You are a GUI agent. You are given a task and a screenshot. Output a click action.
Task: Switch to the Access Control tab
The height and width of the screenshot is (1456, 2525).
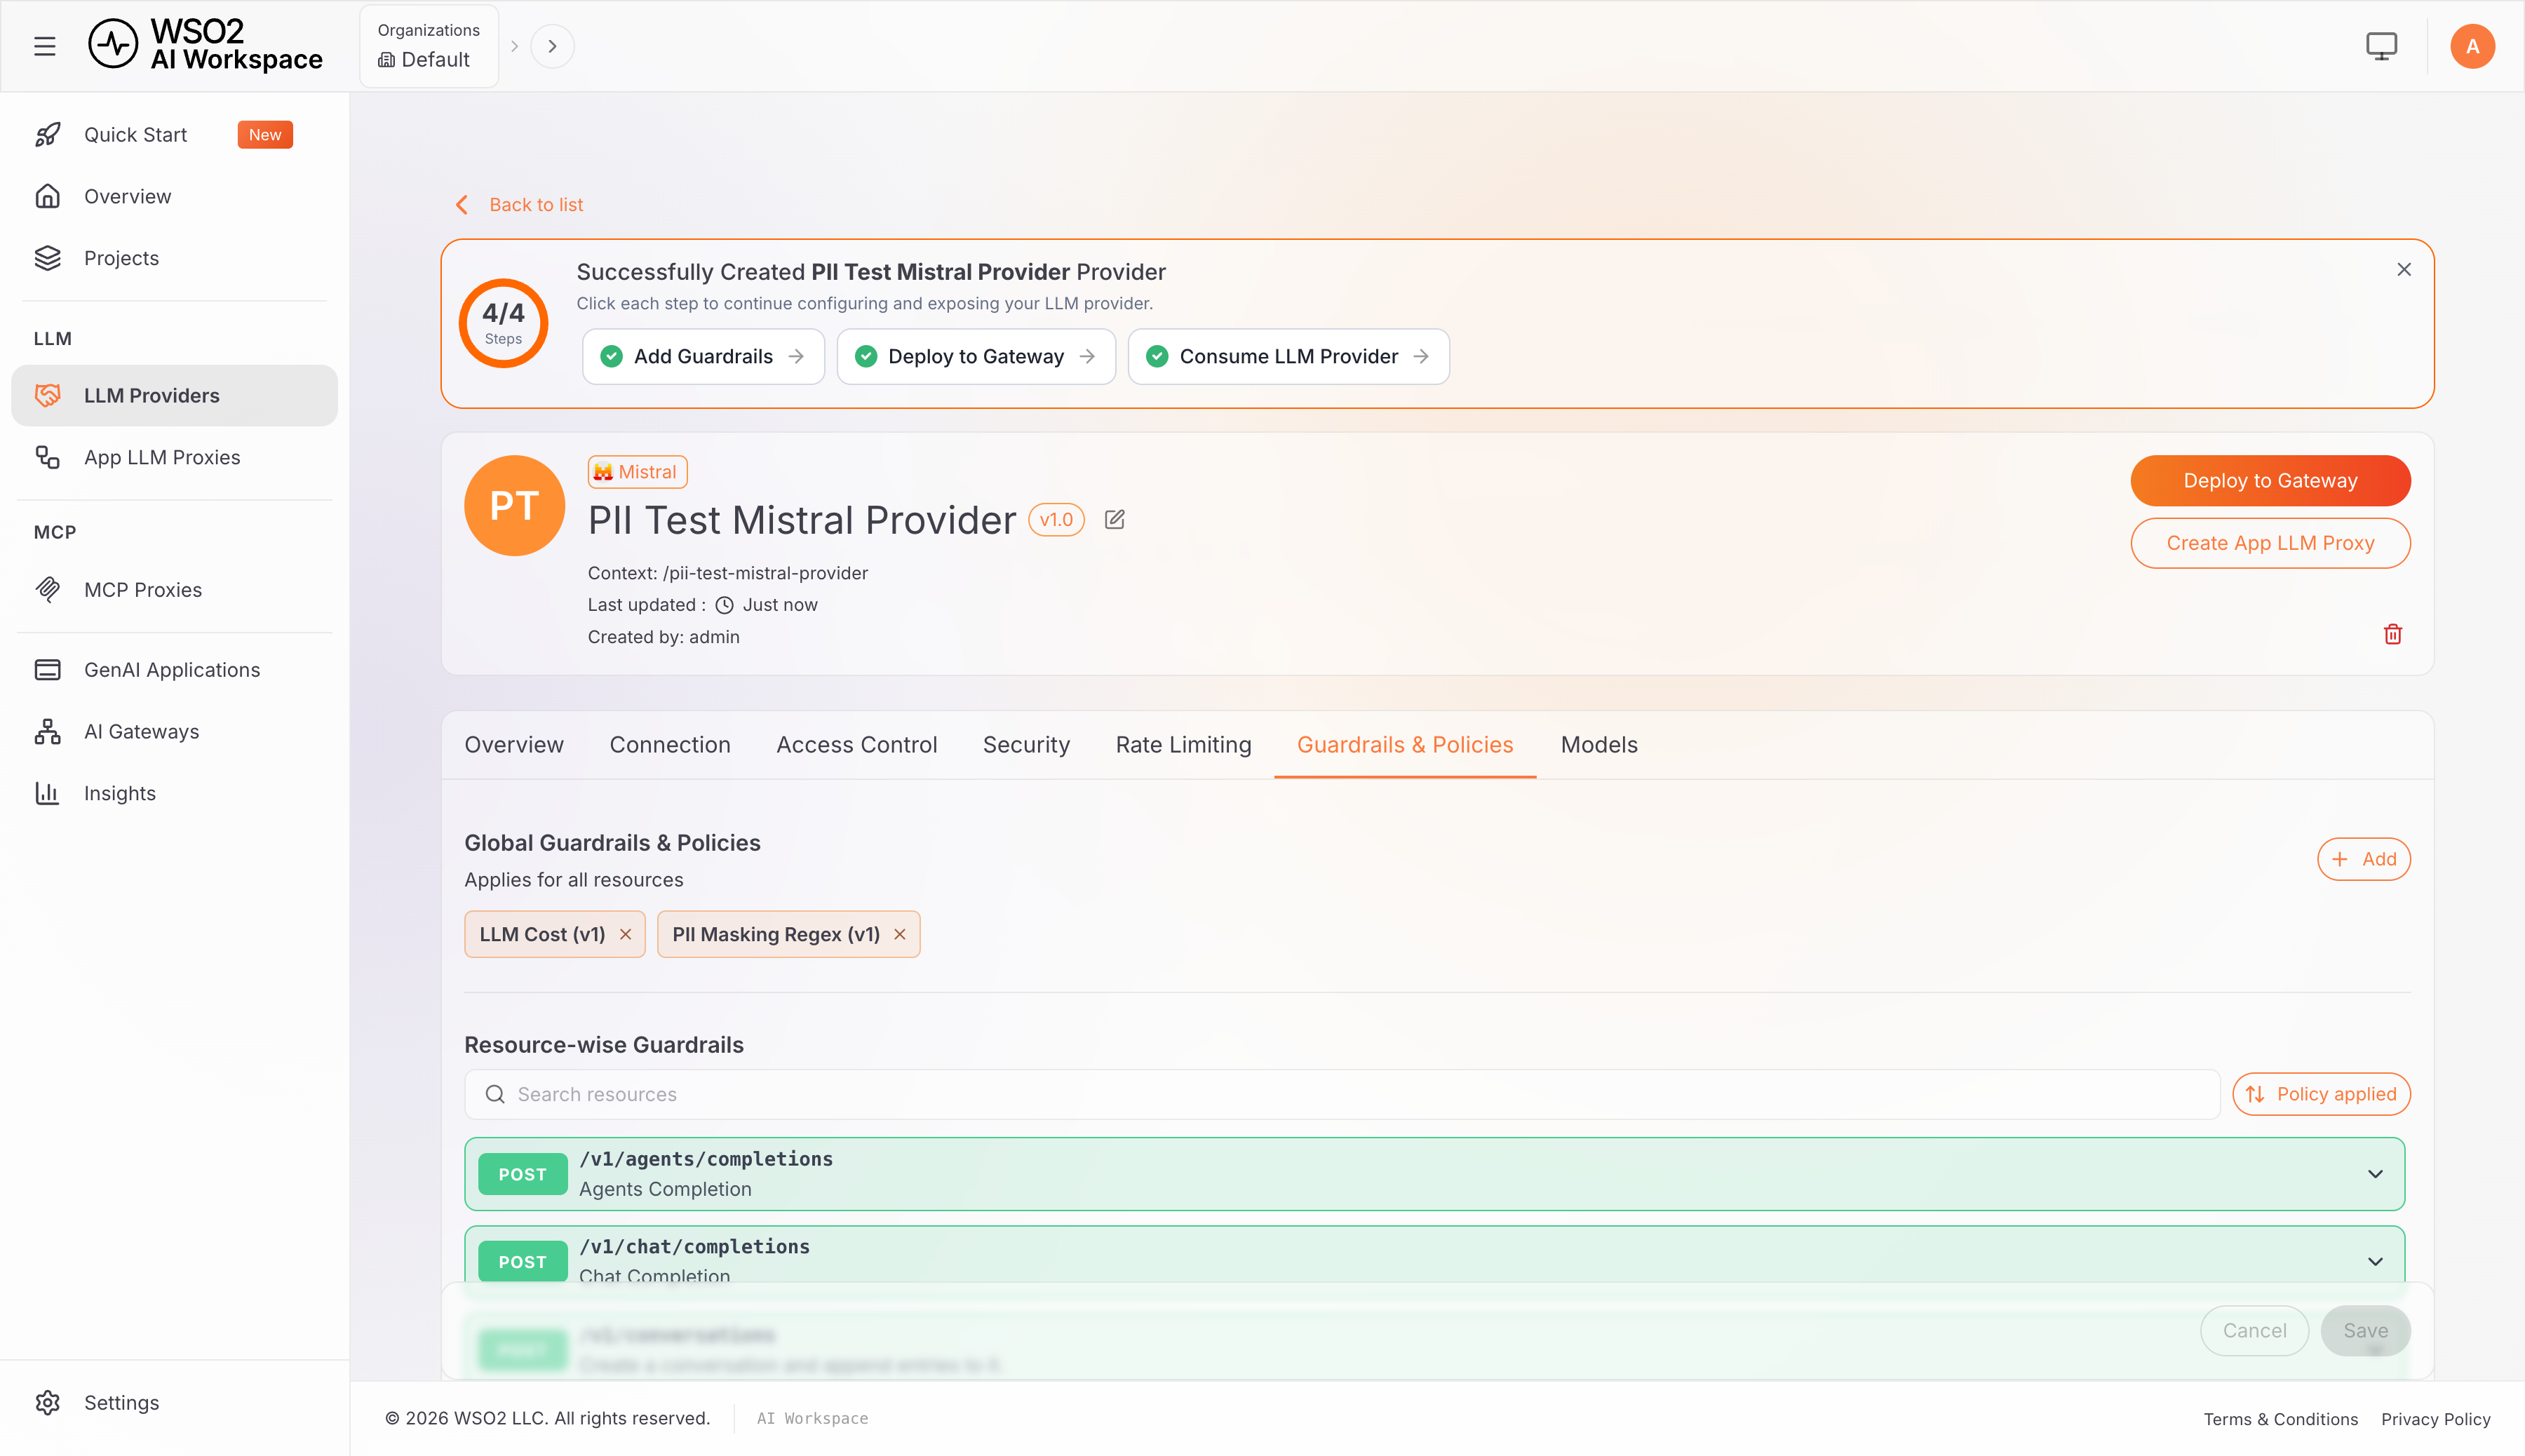pos(857,745)
